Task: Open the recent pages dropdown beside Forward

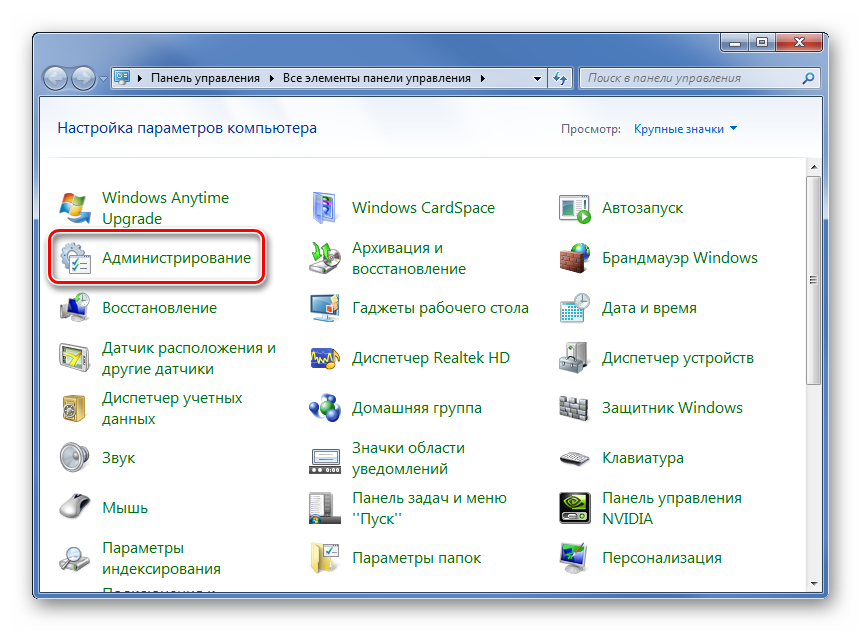Action: tap(103, 79)
